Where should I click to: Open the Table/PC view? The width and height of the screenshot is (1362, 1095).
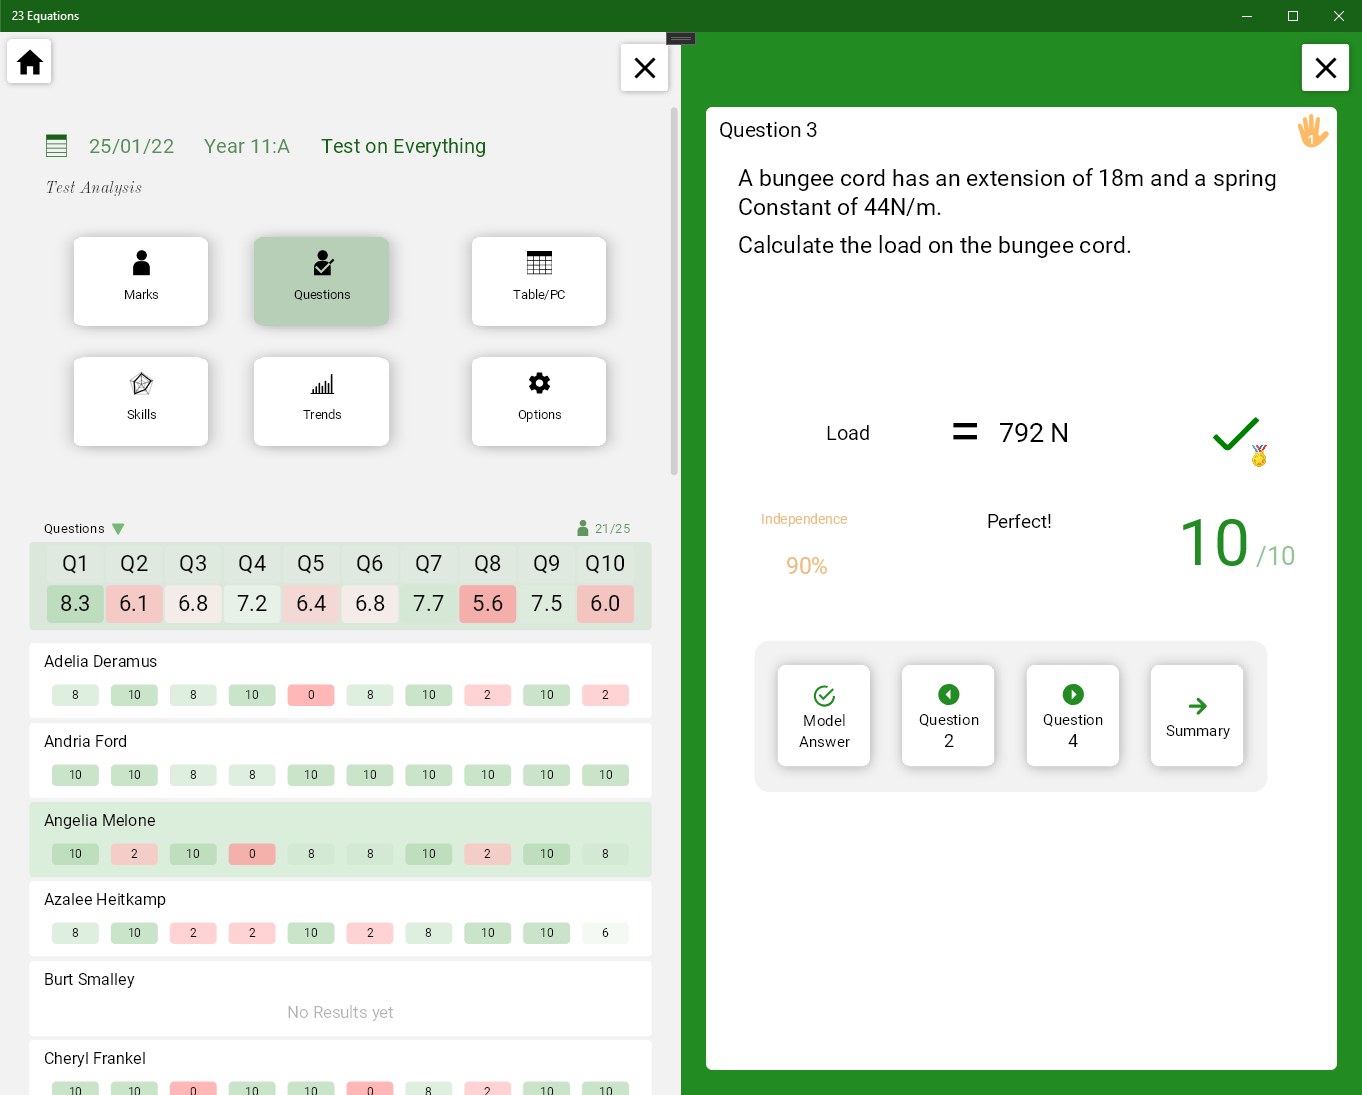tap(539, 281)
